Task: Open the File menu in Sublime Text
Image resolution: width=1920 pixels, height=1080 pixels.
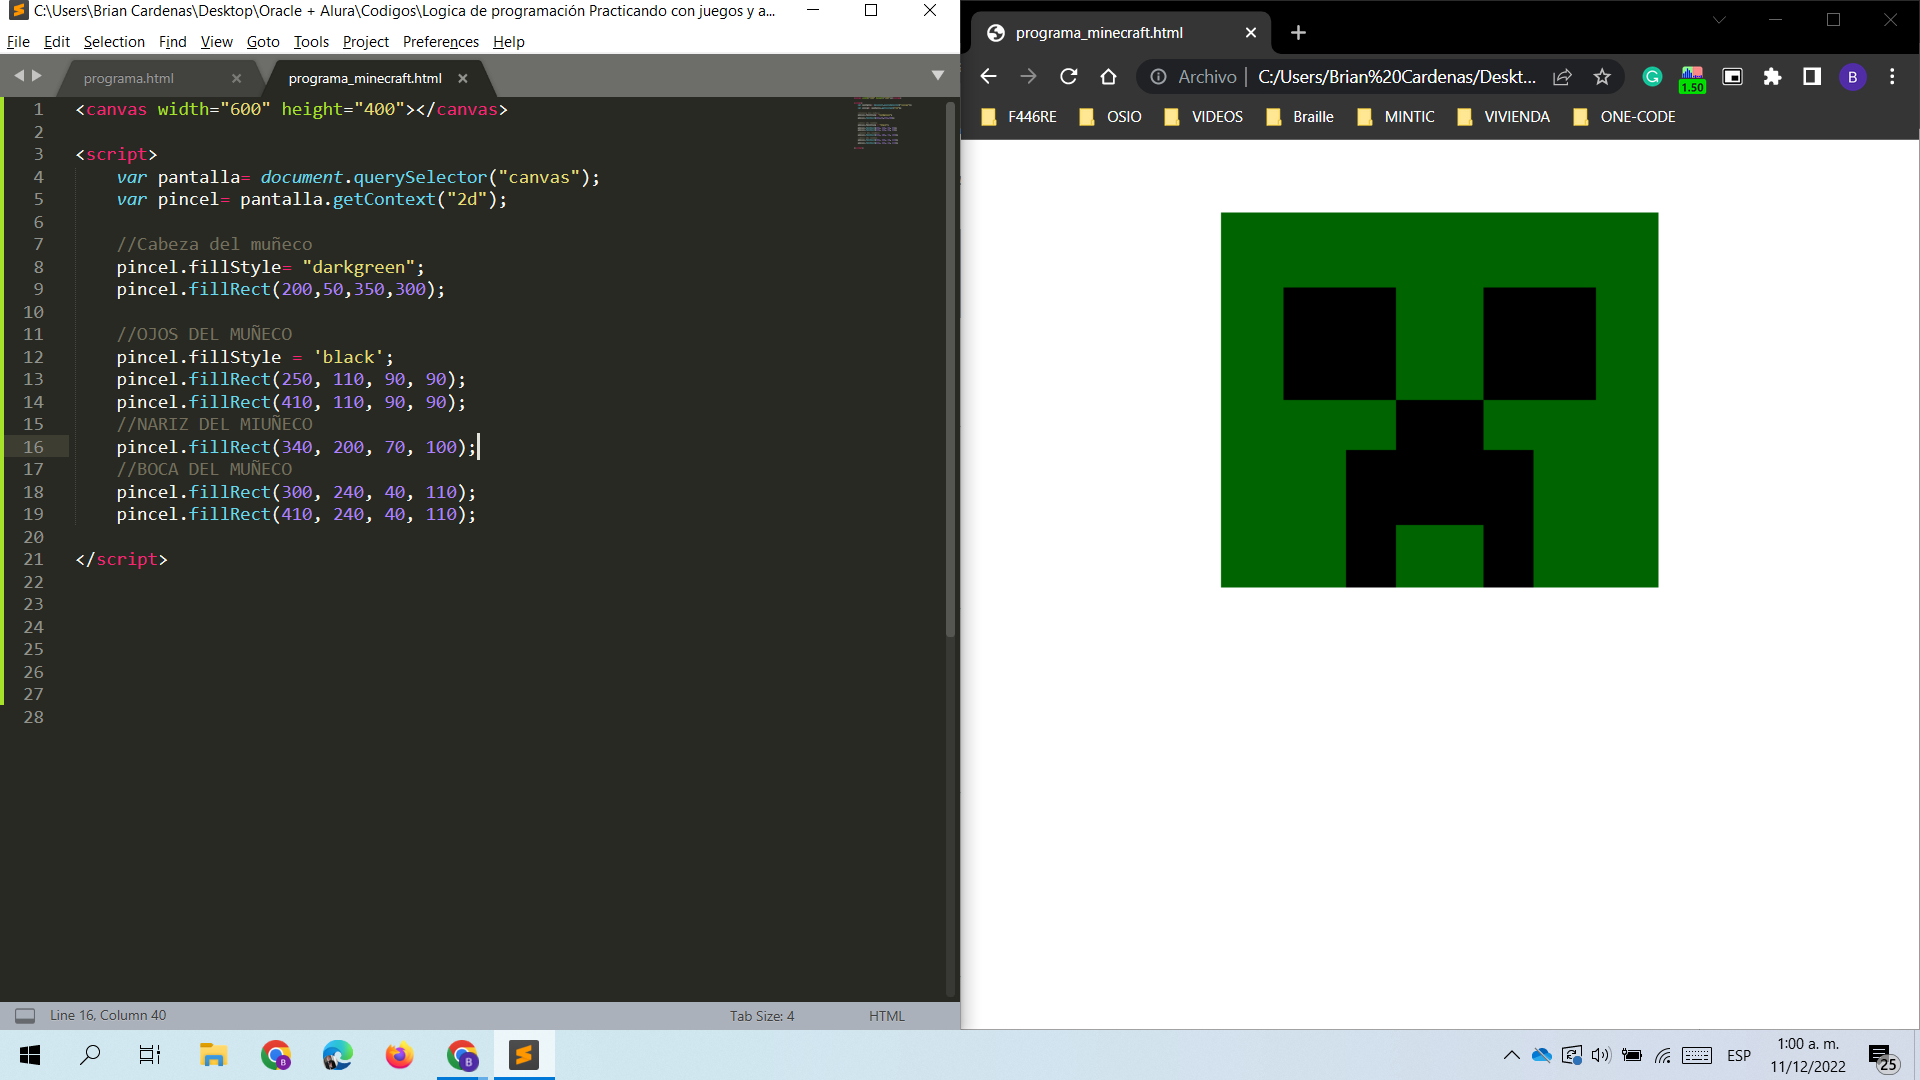Action: (18, 42)
